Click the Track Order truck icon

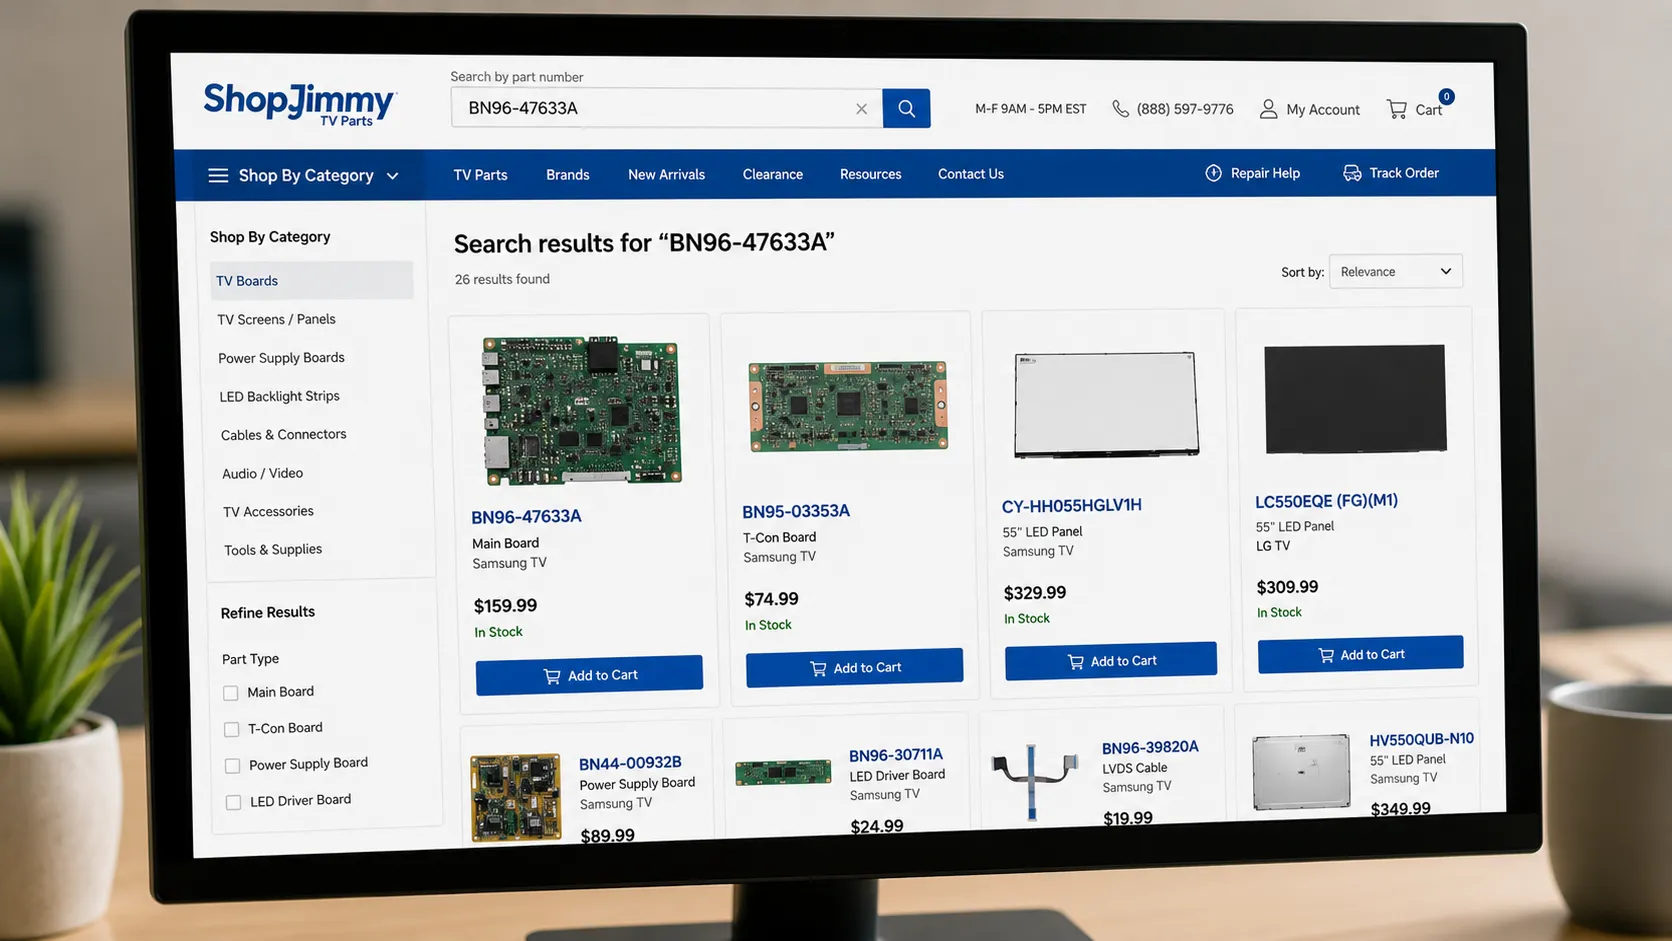point(1352,173)
